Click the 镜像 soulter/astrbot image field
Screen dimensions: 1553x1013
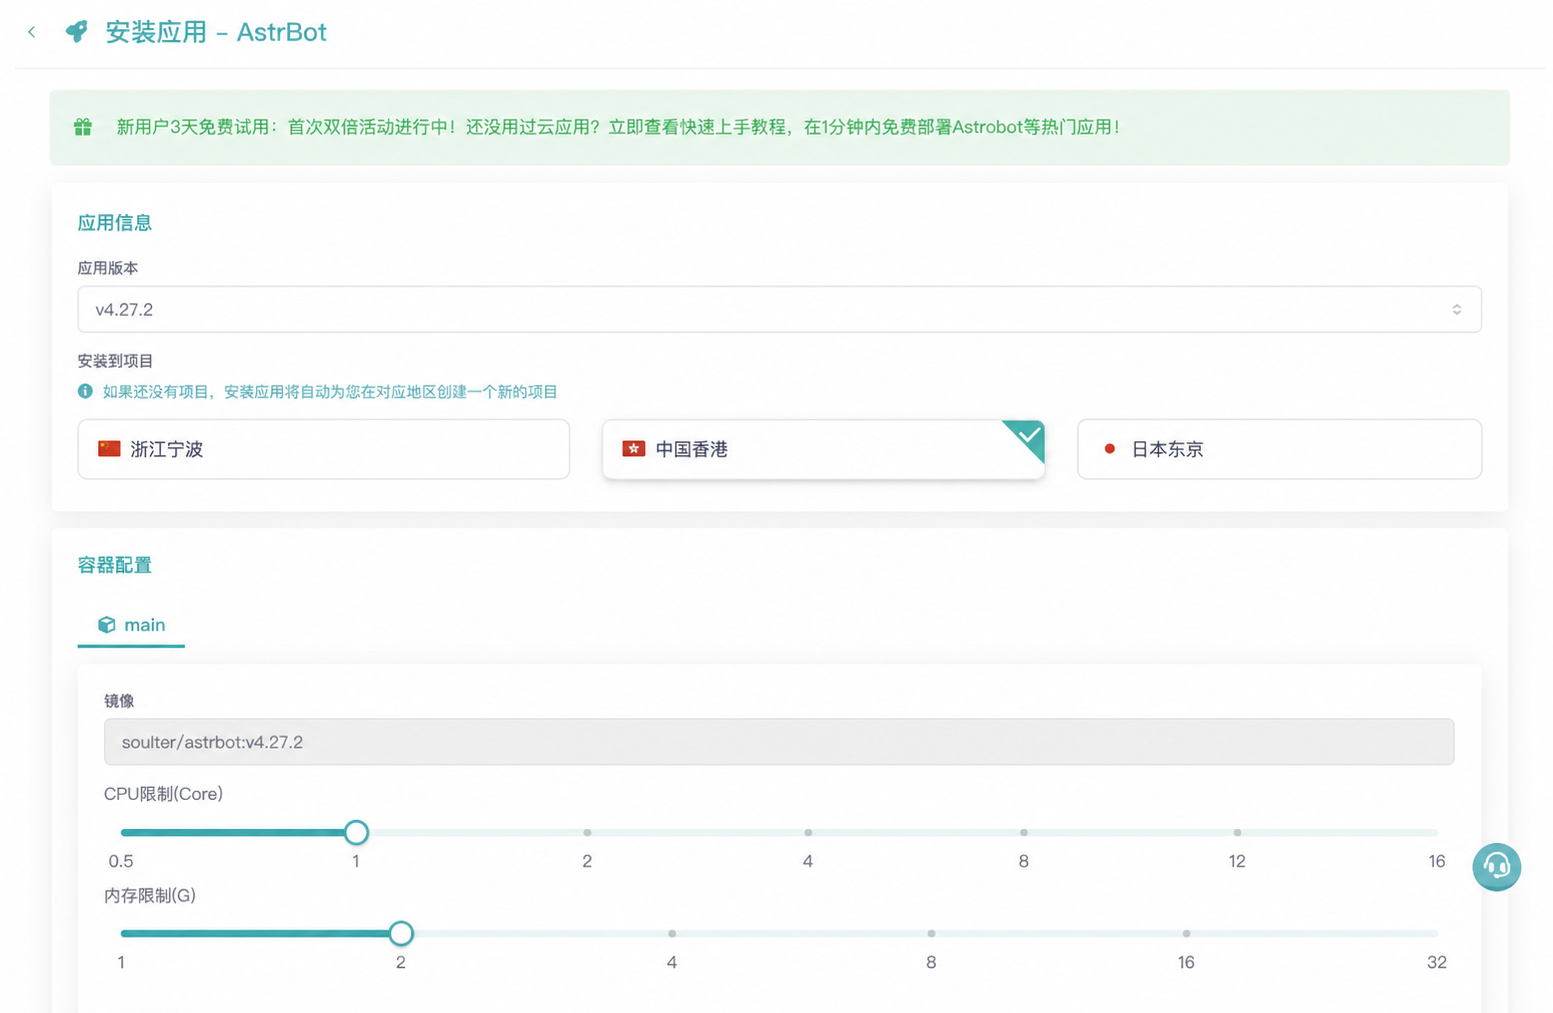779,742
